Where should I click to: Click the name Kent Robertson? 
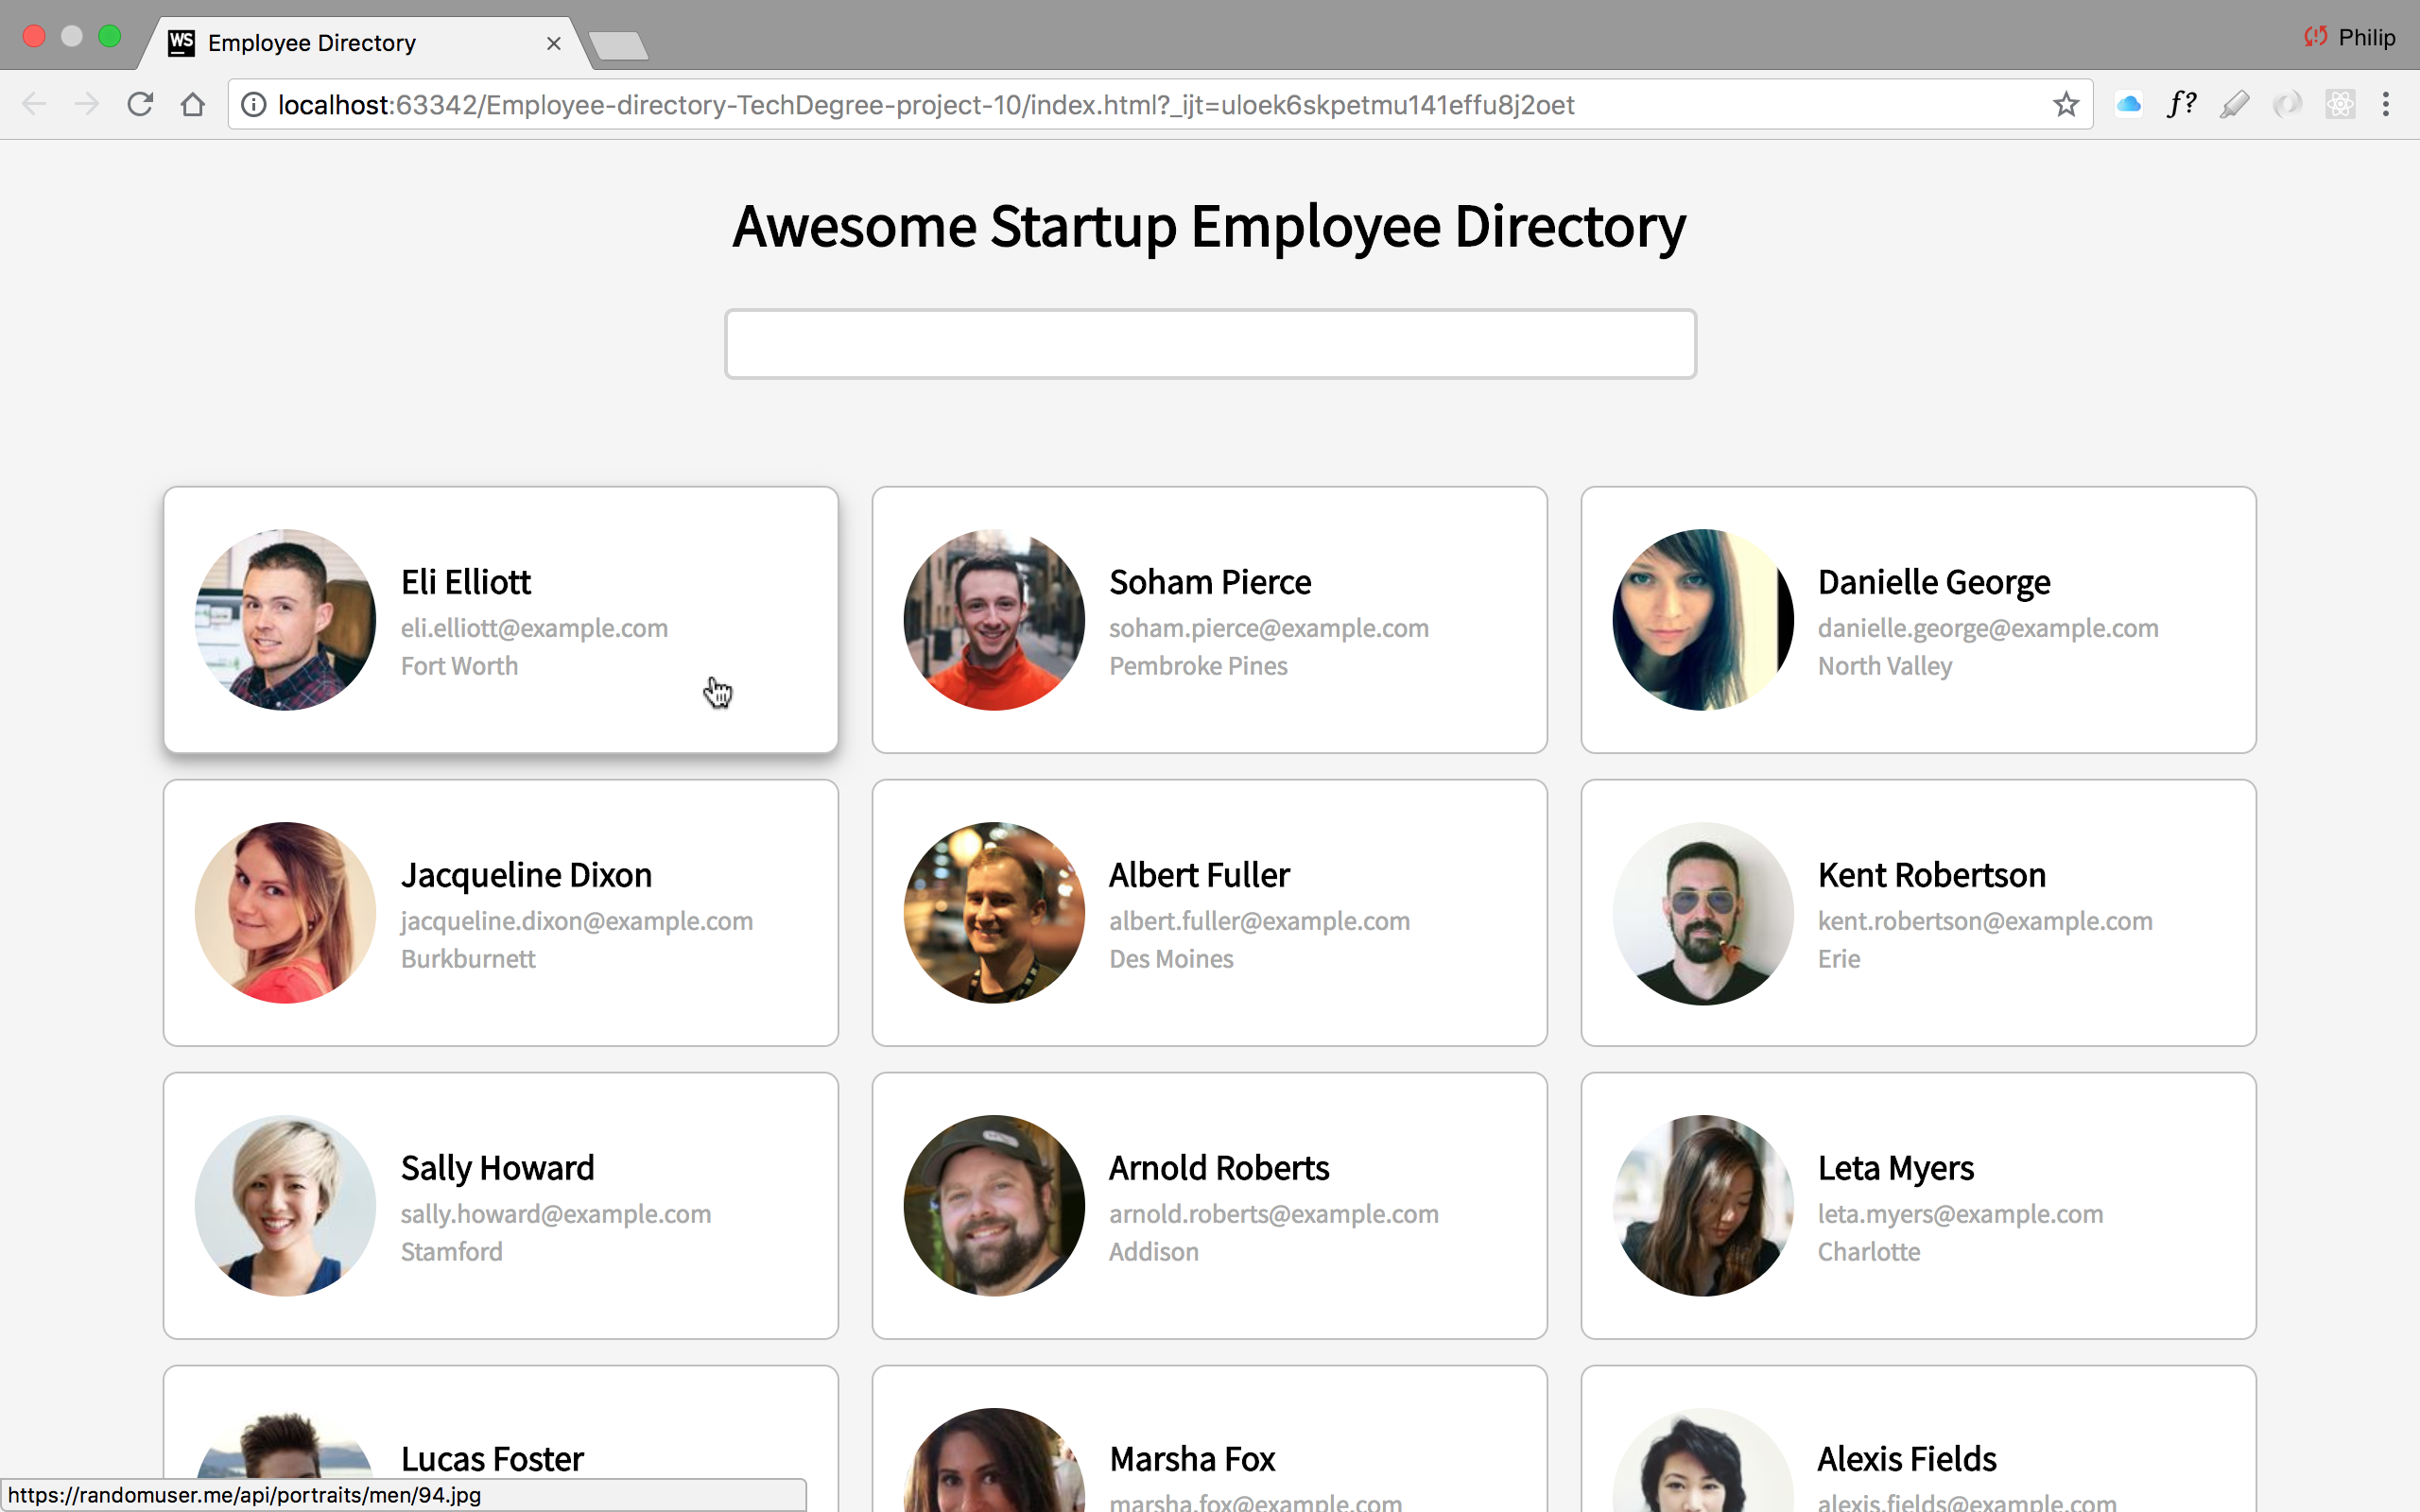(1932, 875)
